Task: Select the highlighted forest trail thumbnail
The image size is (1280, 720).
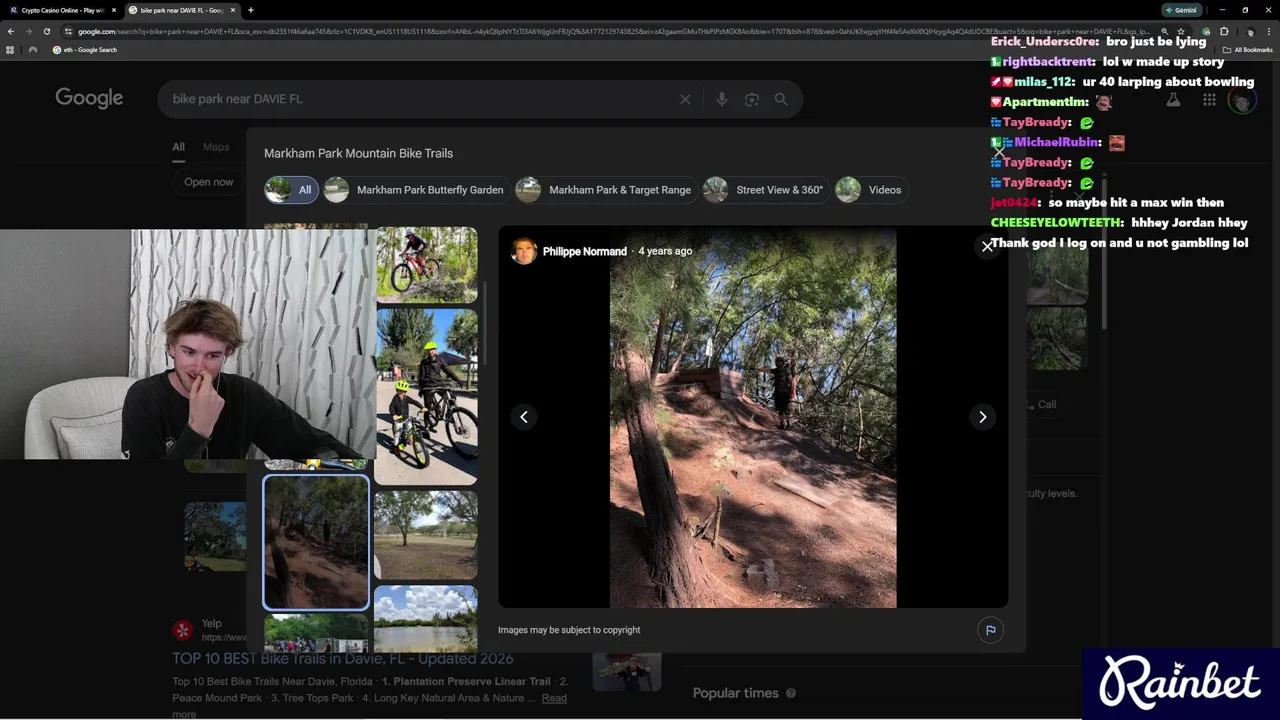Action: (316, 542)
